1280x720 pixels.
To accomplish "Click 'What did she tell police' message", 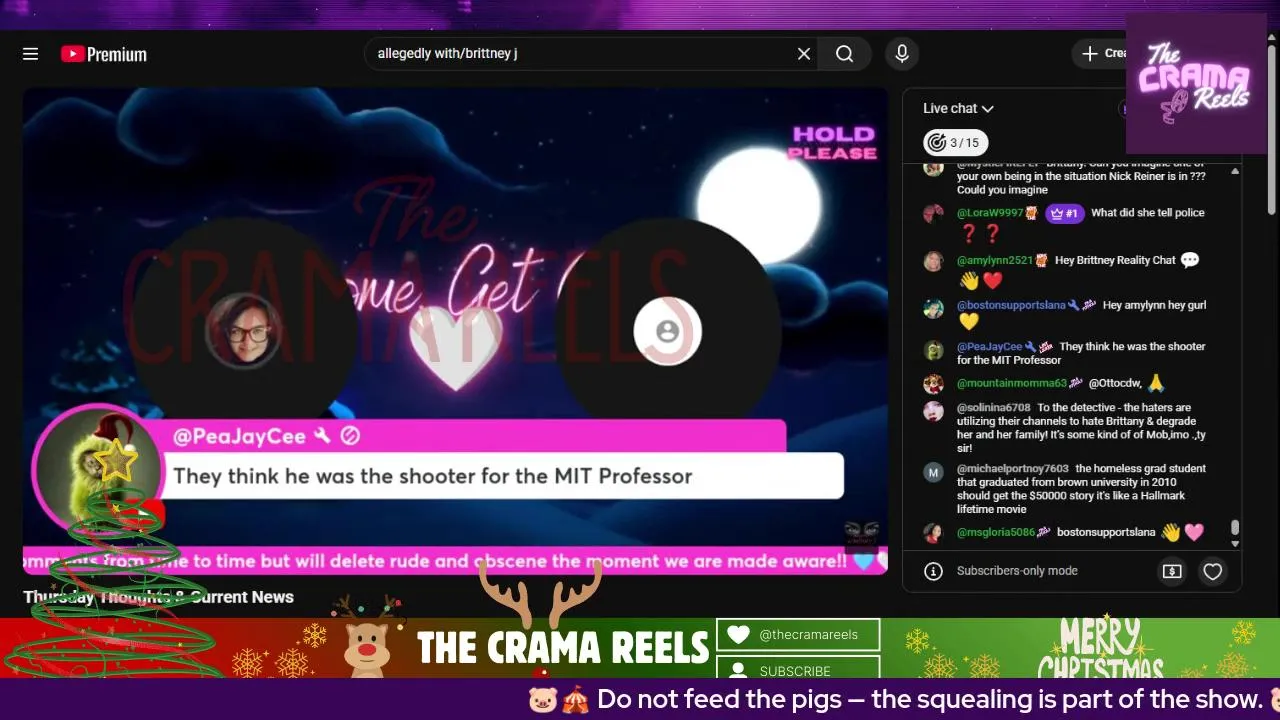I will [x=1148, y=213].
